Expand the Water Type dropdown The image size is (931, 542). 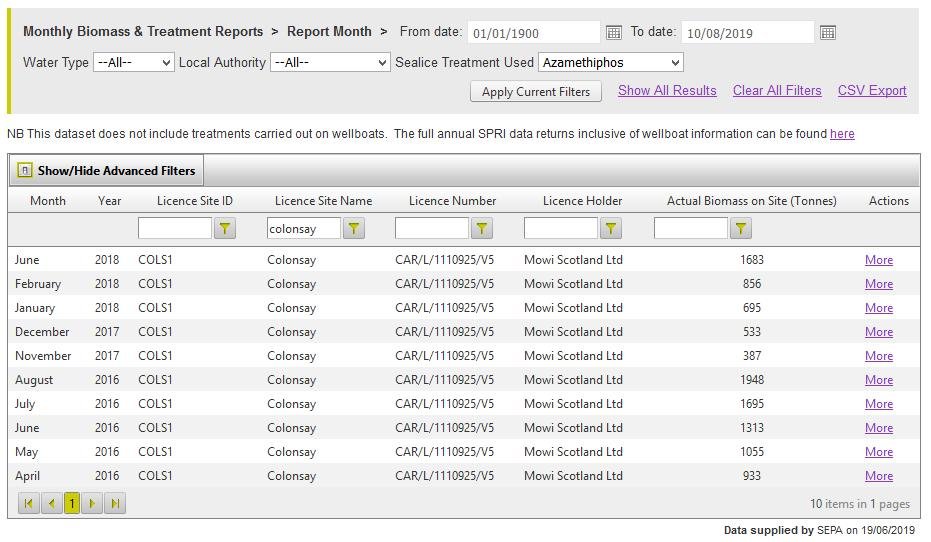tap(134, 63)
